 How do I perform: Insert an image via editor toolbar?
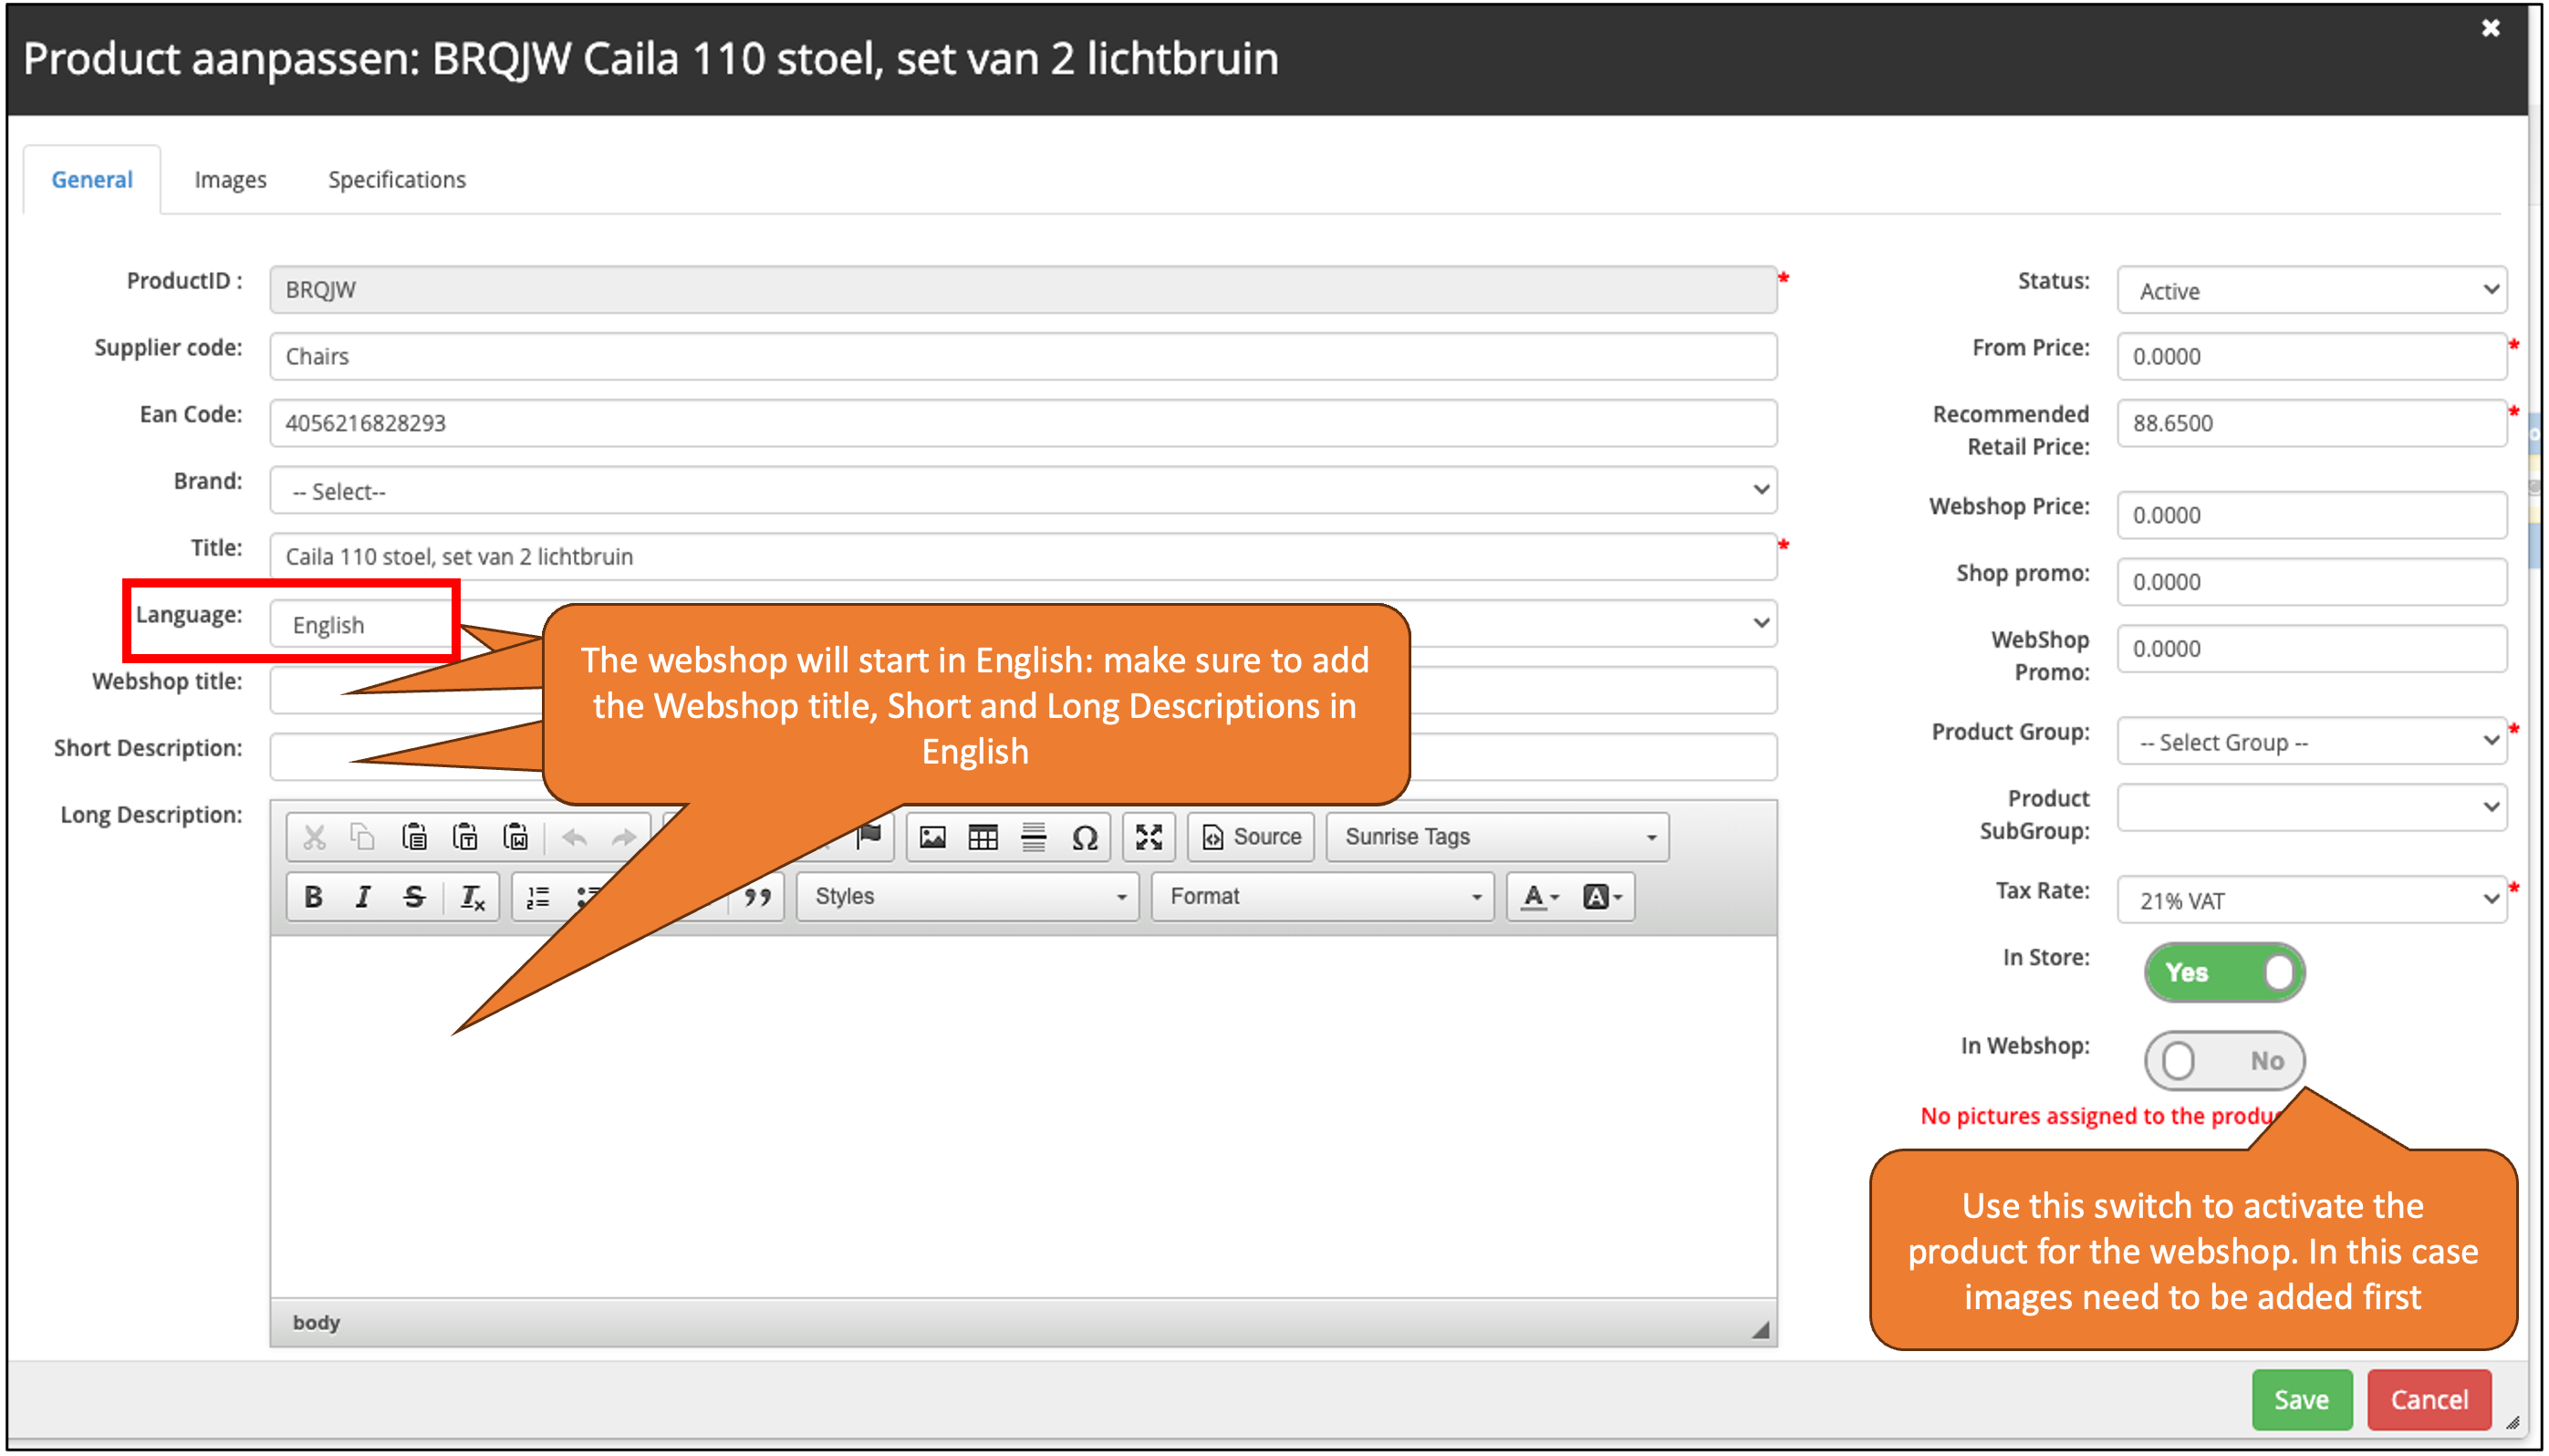932,837
